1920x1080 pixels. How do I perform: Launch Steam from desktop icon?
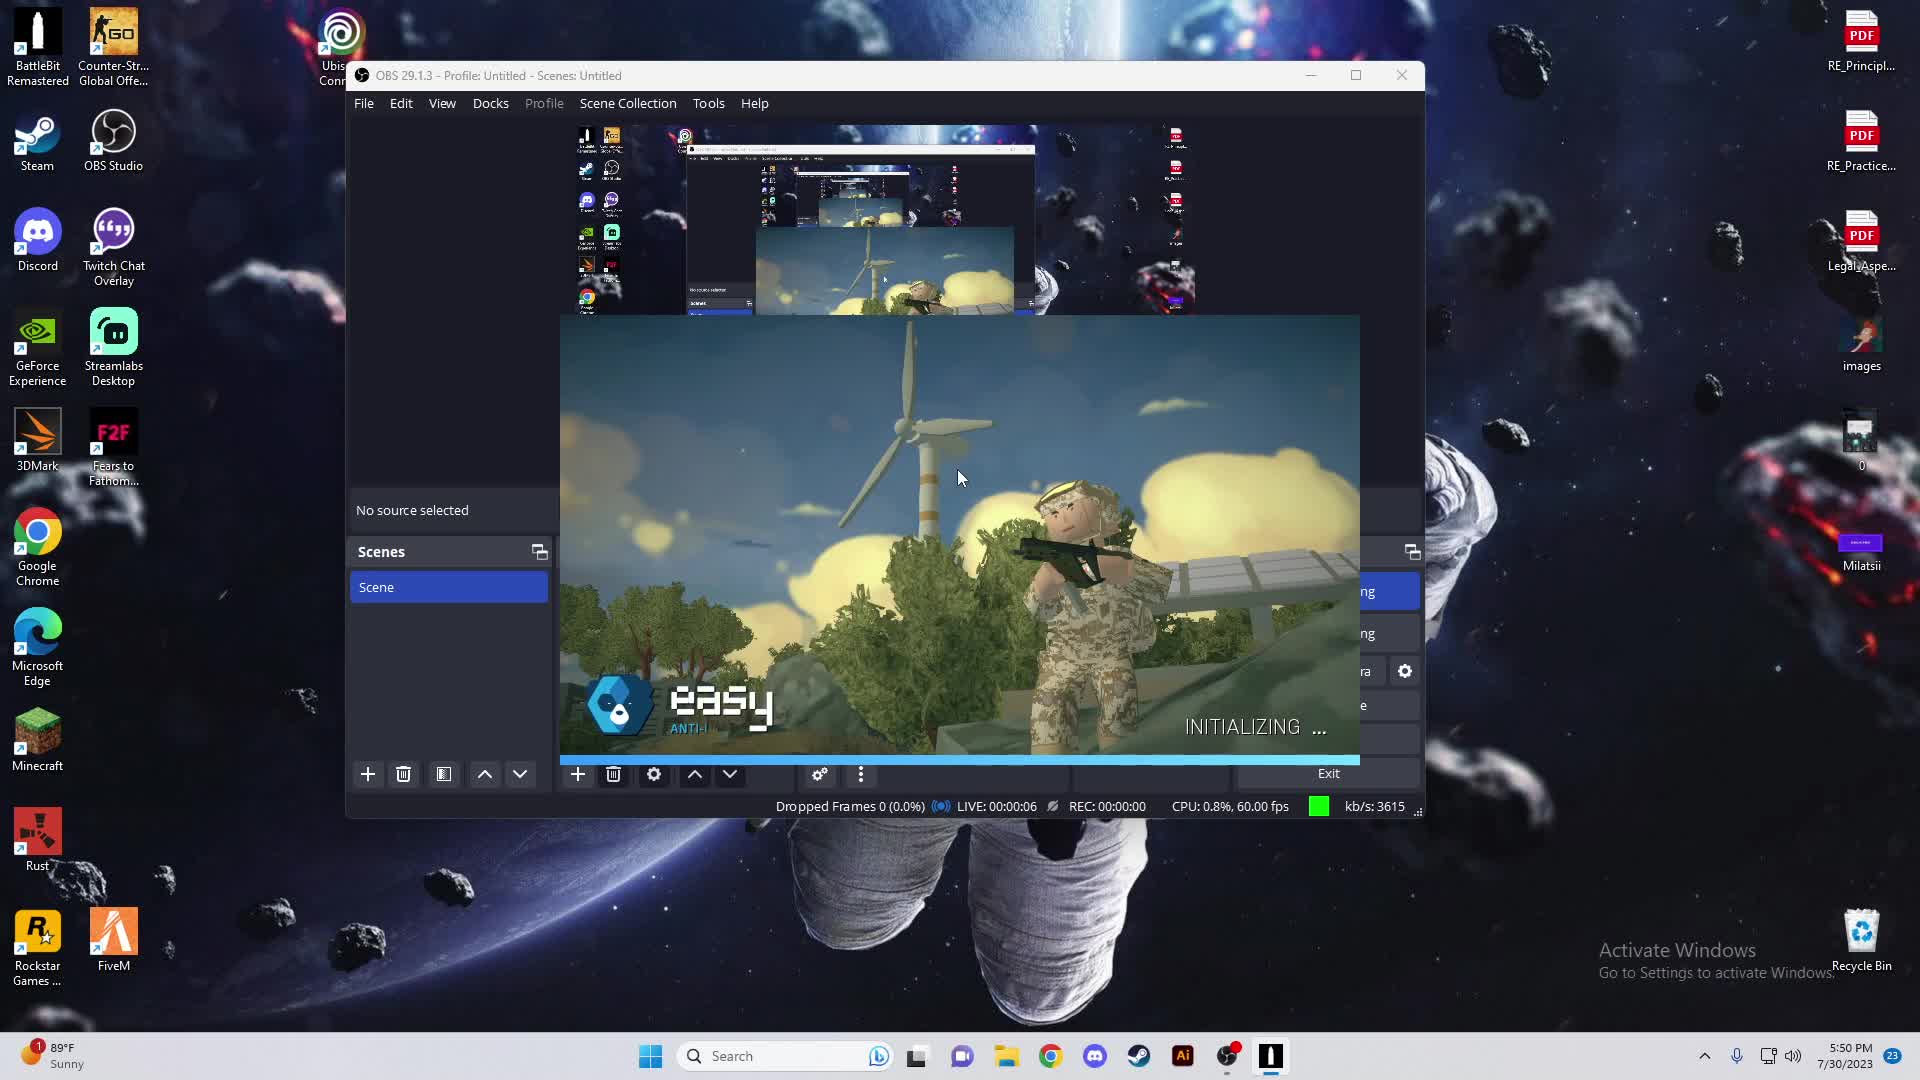coord(38,141)
